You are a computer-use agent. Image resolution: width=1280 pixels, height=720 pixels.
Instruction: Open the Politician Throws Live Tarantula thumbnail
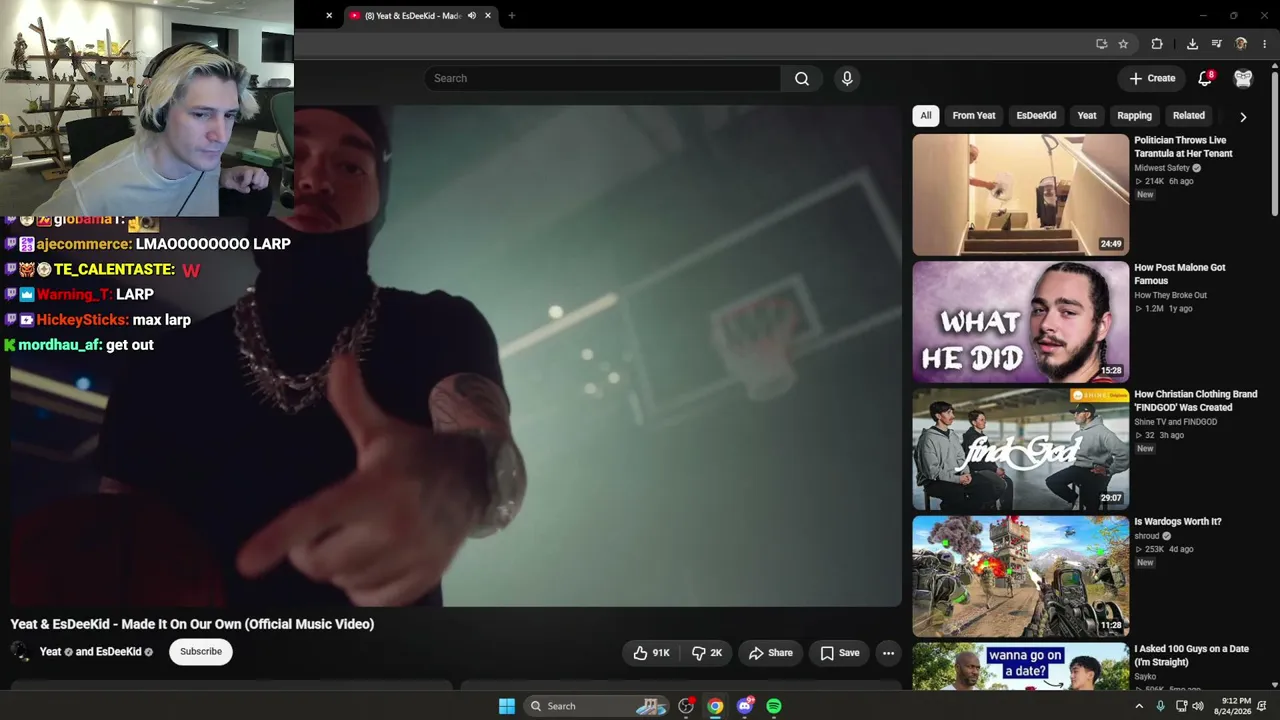pyautogui.click(x=1020, y=195)
